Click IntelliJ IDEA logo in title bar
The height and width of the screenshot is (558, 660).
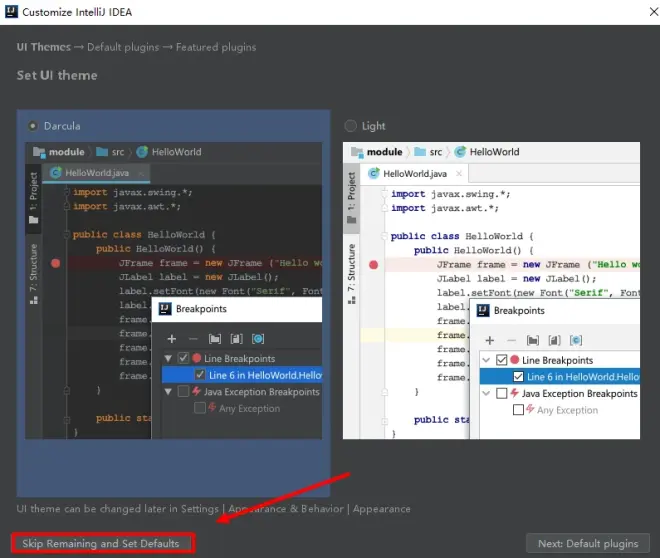(11, 11)
